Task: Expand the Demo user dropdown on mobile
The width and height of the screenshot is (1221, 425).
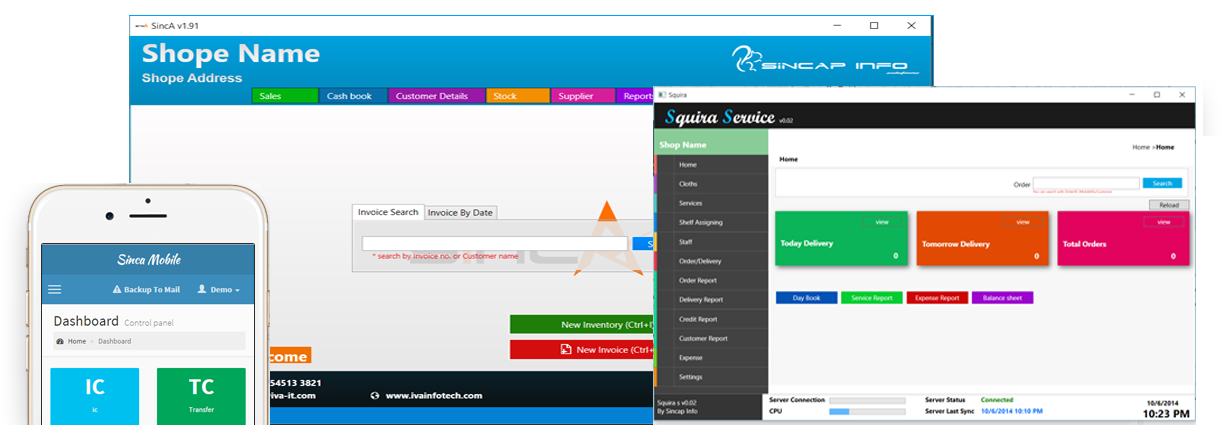Action: pyautogui.click(x=238, y=291)
